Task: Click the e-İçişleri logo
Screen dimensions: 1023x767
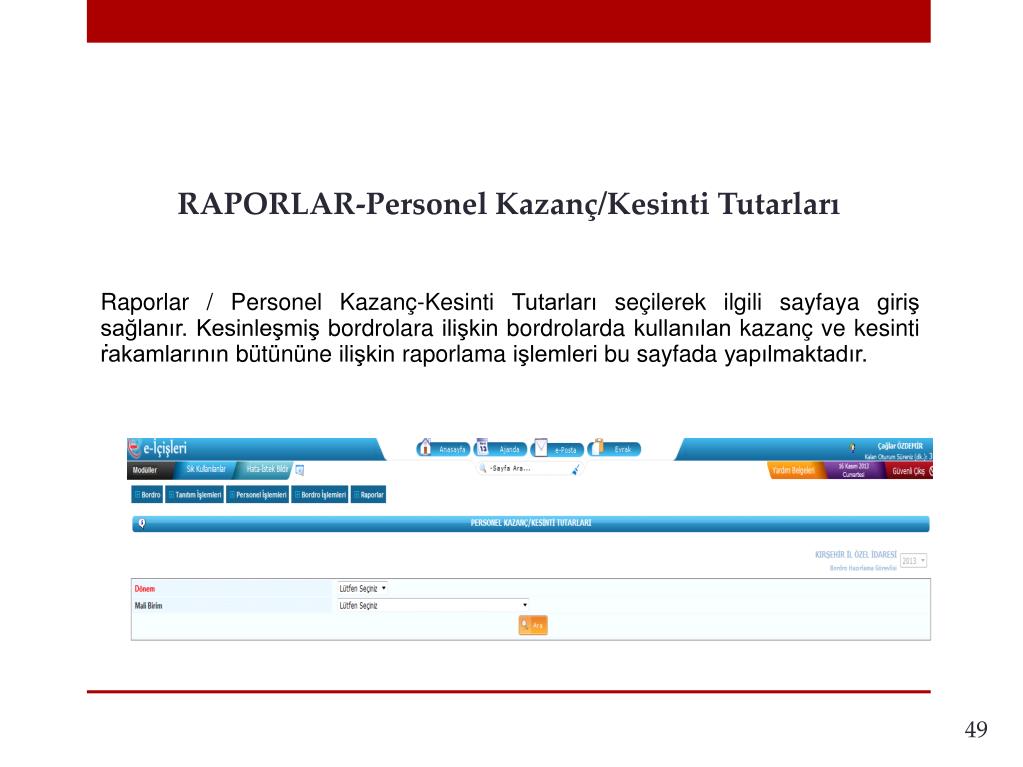Action: coord(158,448)
